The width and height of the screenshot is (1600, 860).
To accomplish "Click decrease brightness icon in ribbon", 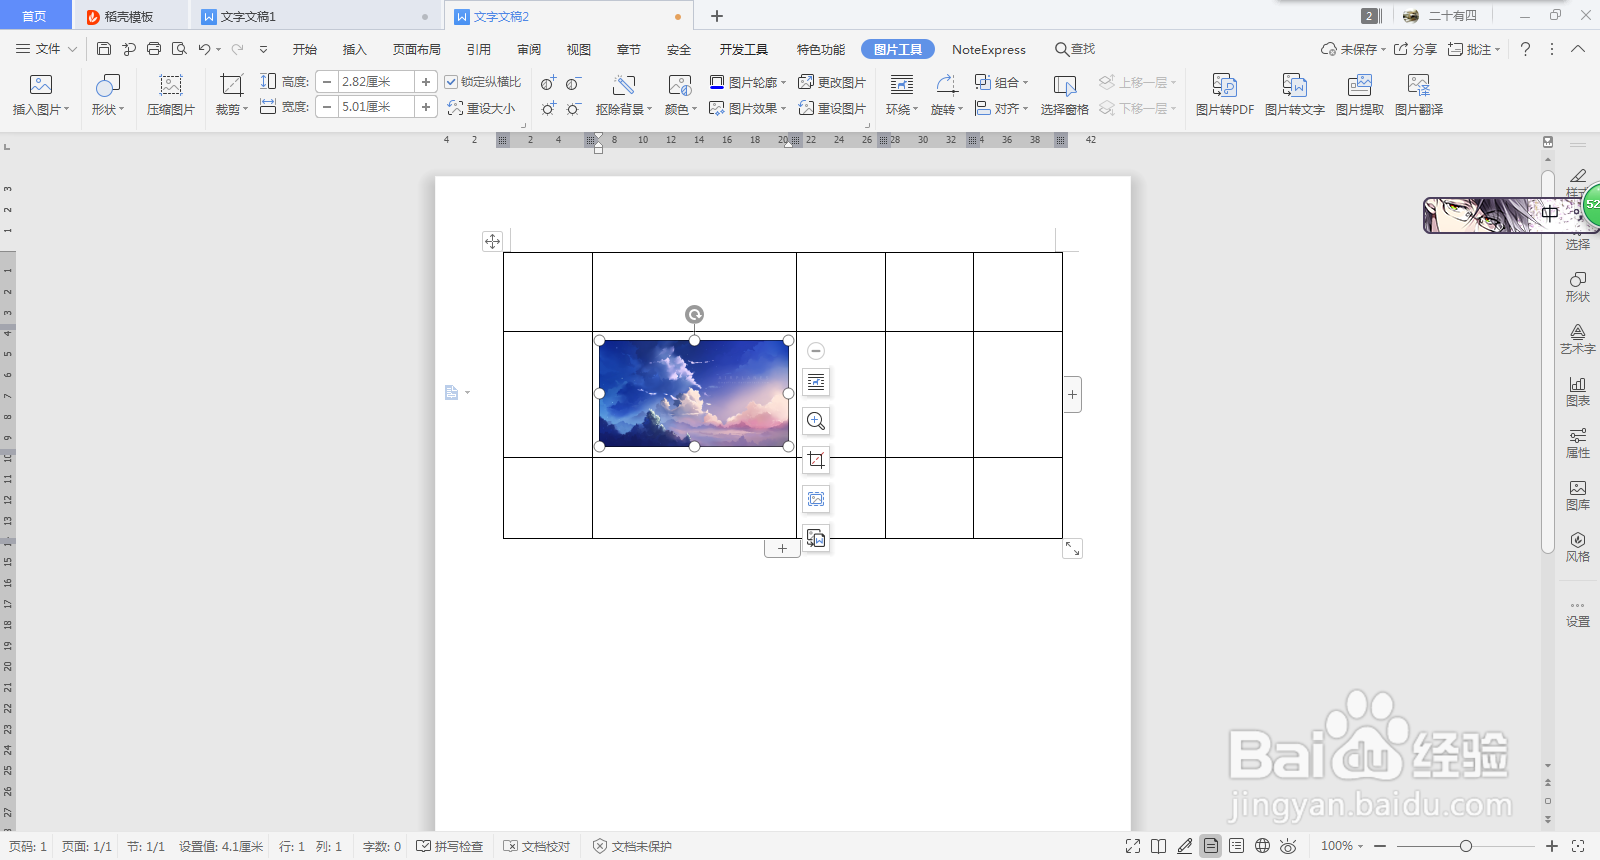I will [573, 108].
